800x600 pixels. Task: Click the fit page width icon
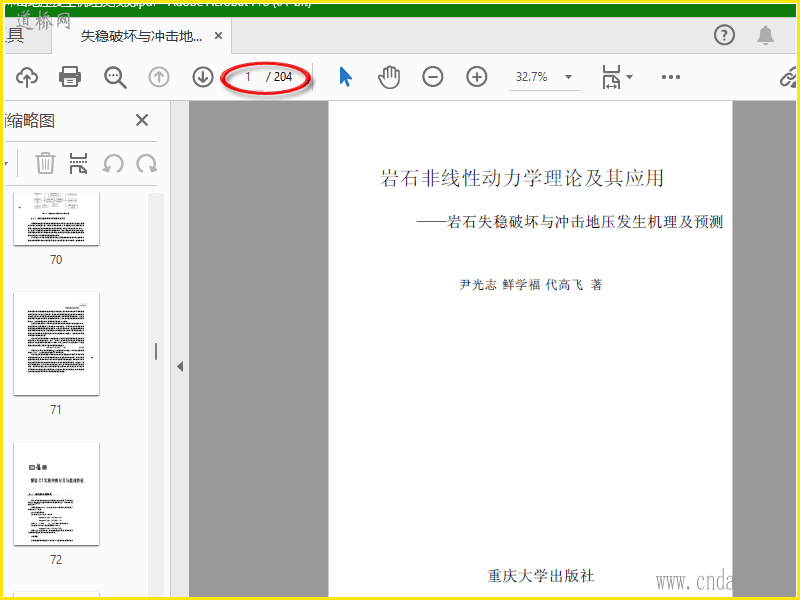click(611, 77)
